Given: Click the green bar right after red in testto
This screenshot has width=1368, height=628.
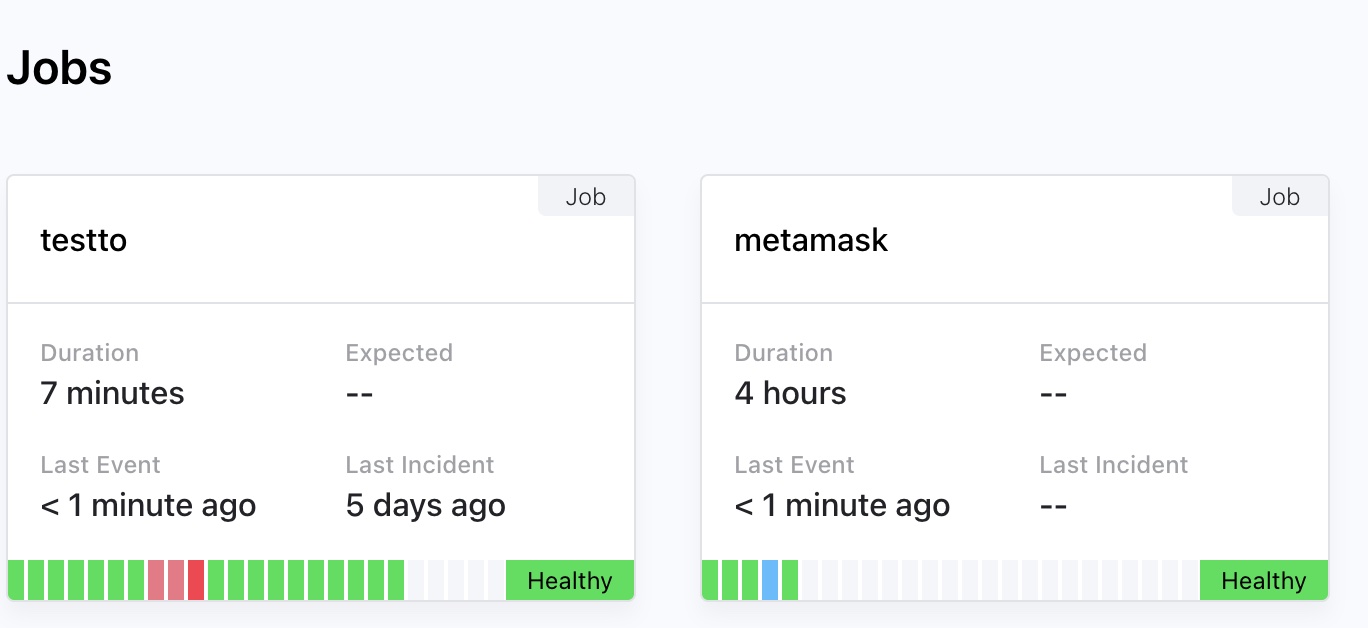Looking at the screenshot, I should pyautogui.click(x=216, y=580).
